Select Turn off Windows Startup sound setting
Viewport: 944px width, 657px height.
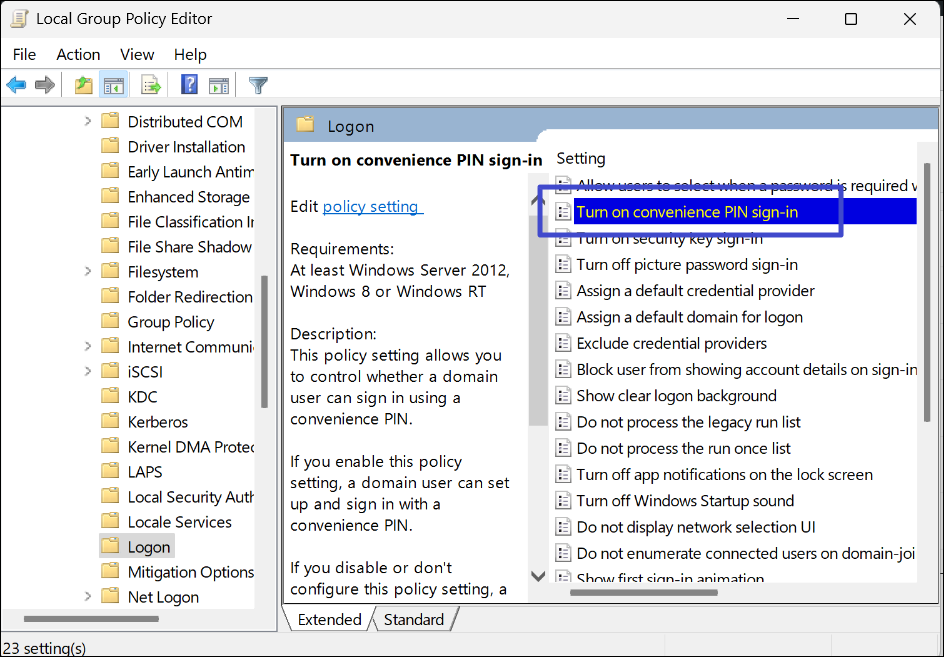click(685, 501)
